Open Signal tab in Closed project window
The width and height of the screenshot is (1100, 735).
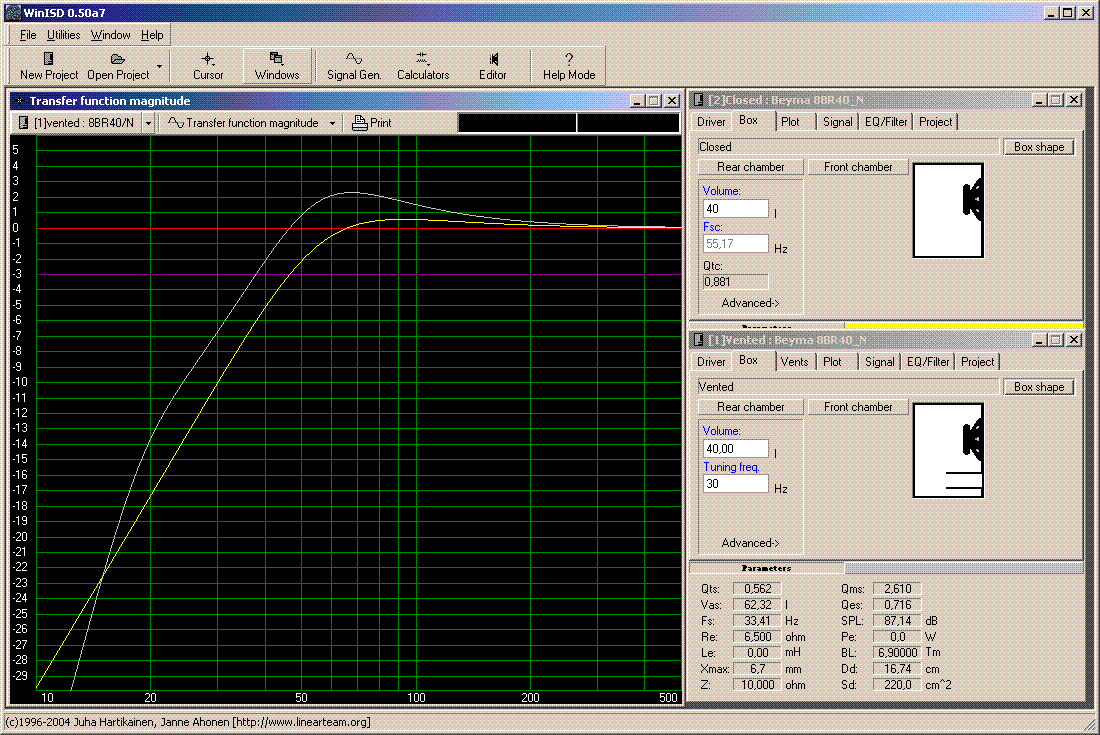pos(837,122)
